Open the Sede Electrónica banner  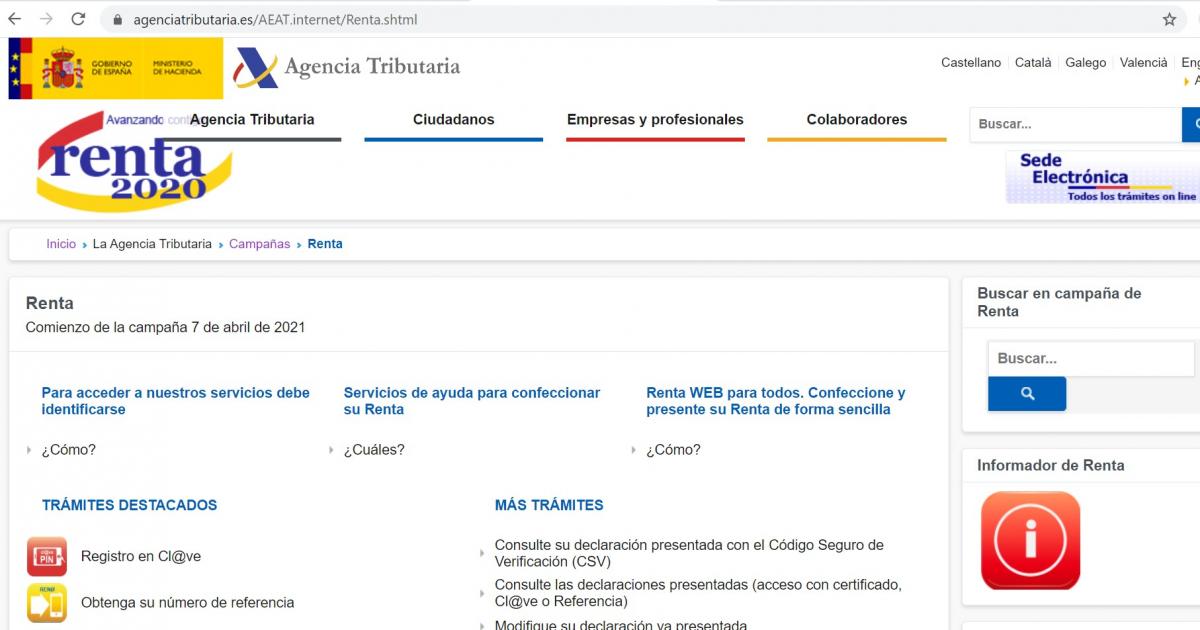pyautogui.click(x=1102, y=177)
